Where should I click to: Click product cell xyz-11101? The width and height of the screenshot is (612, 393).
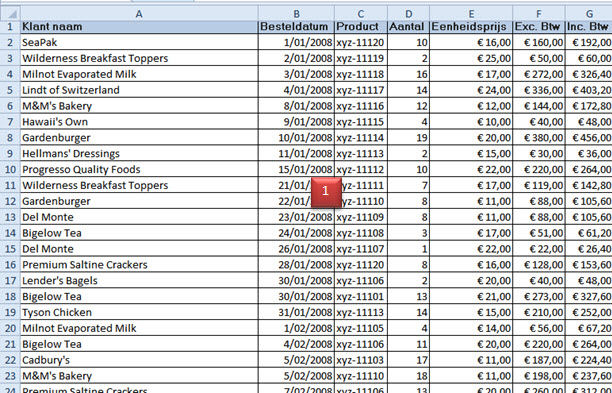[361, 297]
